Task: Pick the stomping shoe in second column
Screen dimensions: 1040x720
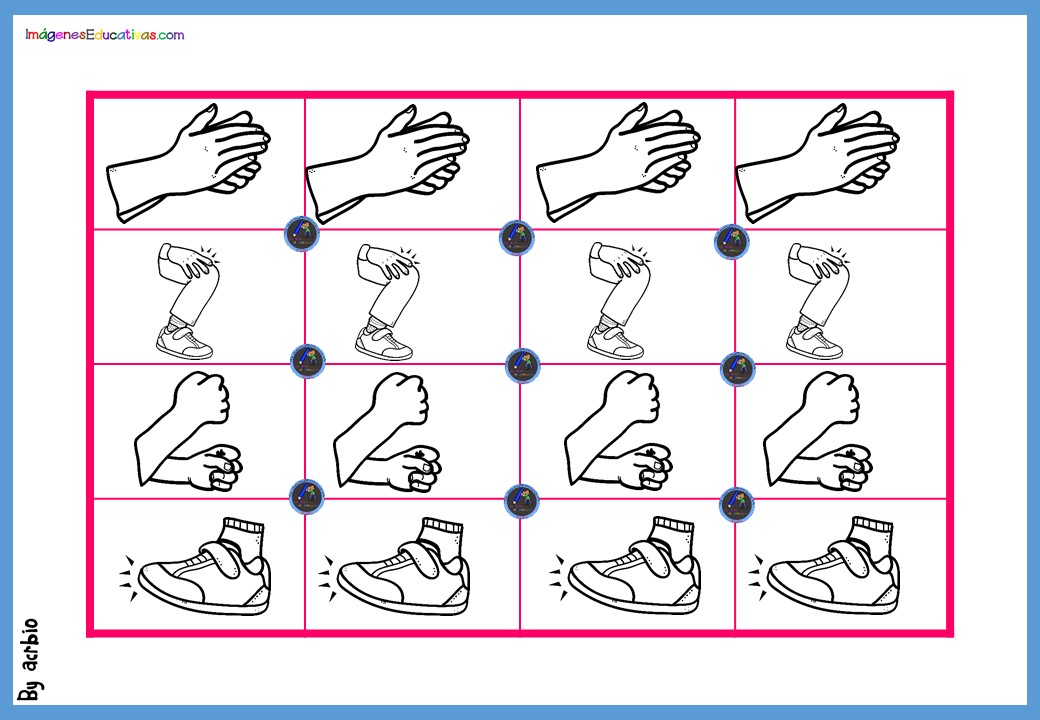Action: click(x=394, y=566)
